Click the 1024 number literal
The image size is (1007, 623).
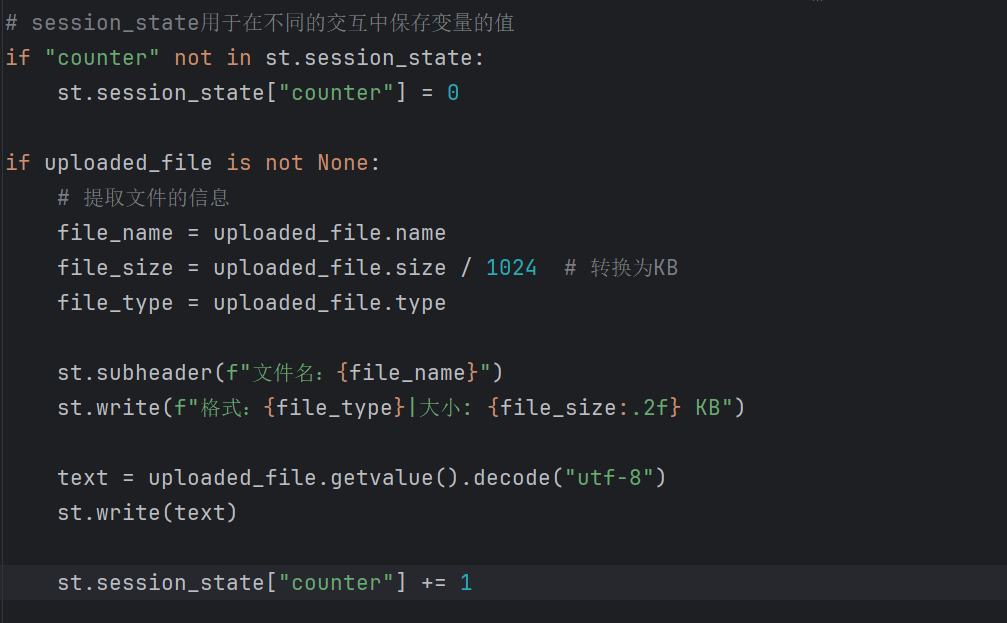click(x=511, y=268)
